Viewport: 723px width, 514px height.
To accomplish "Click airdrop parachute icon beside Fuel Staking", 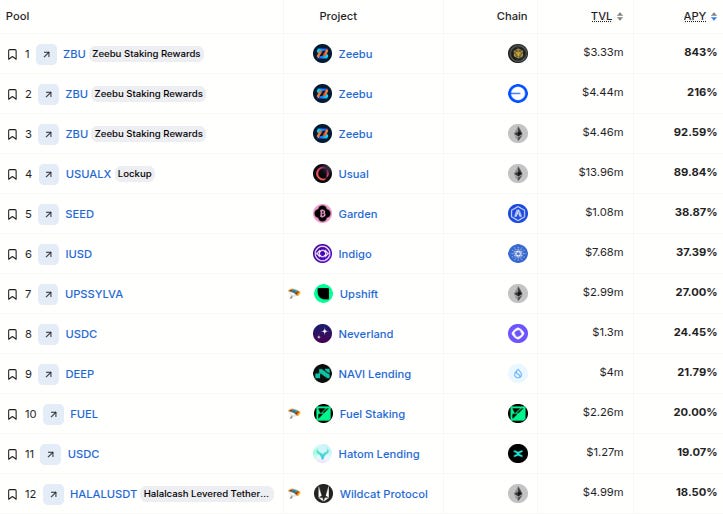I will tap(294, 414).
